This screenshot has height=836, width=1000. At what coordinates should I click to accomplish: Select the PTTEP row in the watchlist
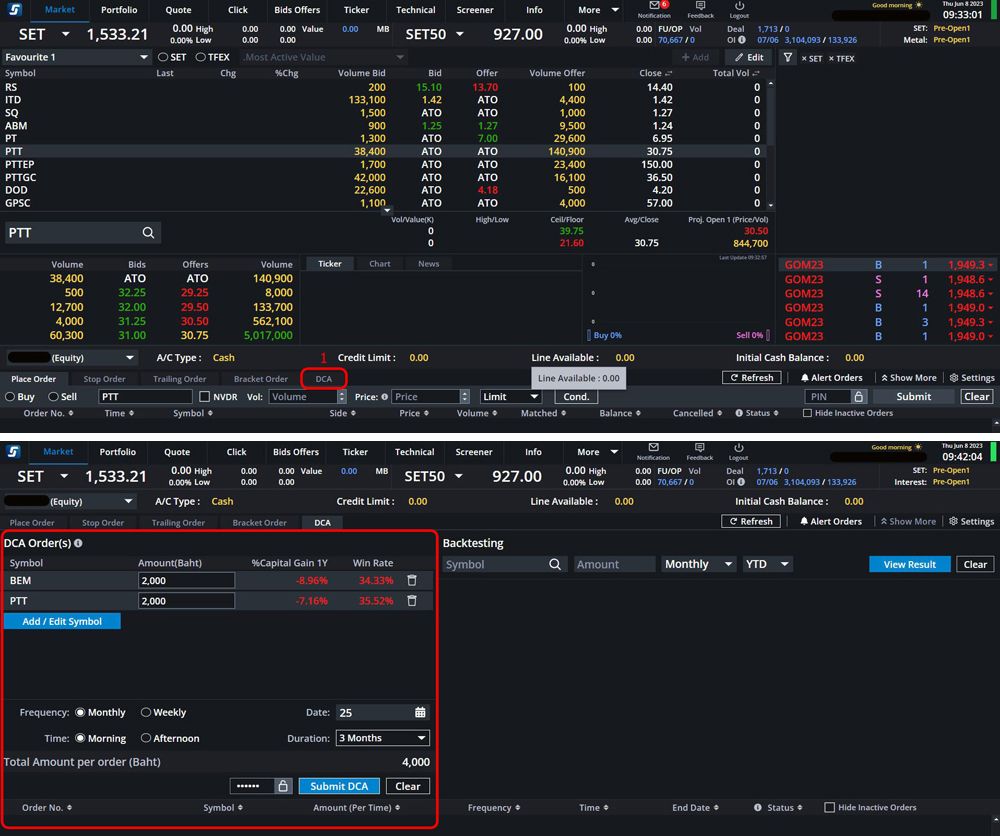point(386,165)
